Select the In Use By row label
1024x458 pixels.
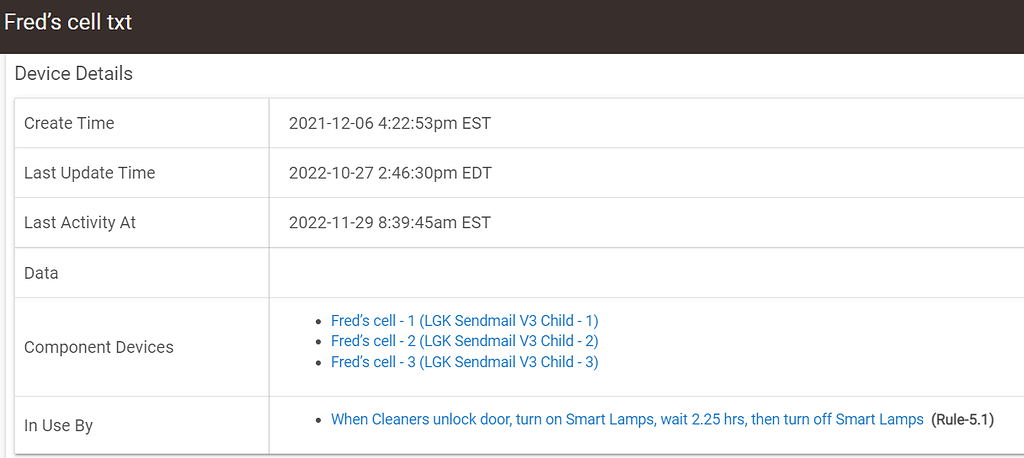58,425
